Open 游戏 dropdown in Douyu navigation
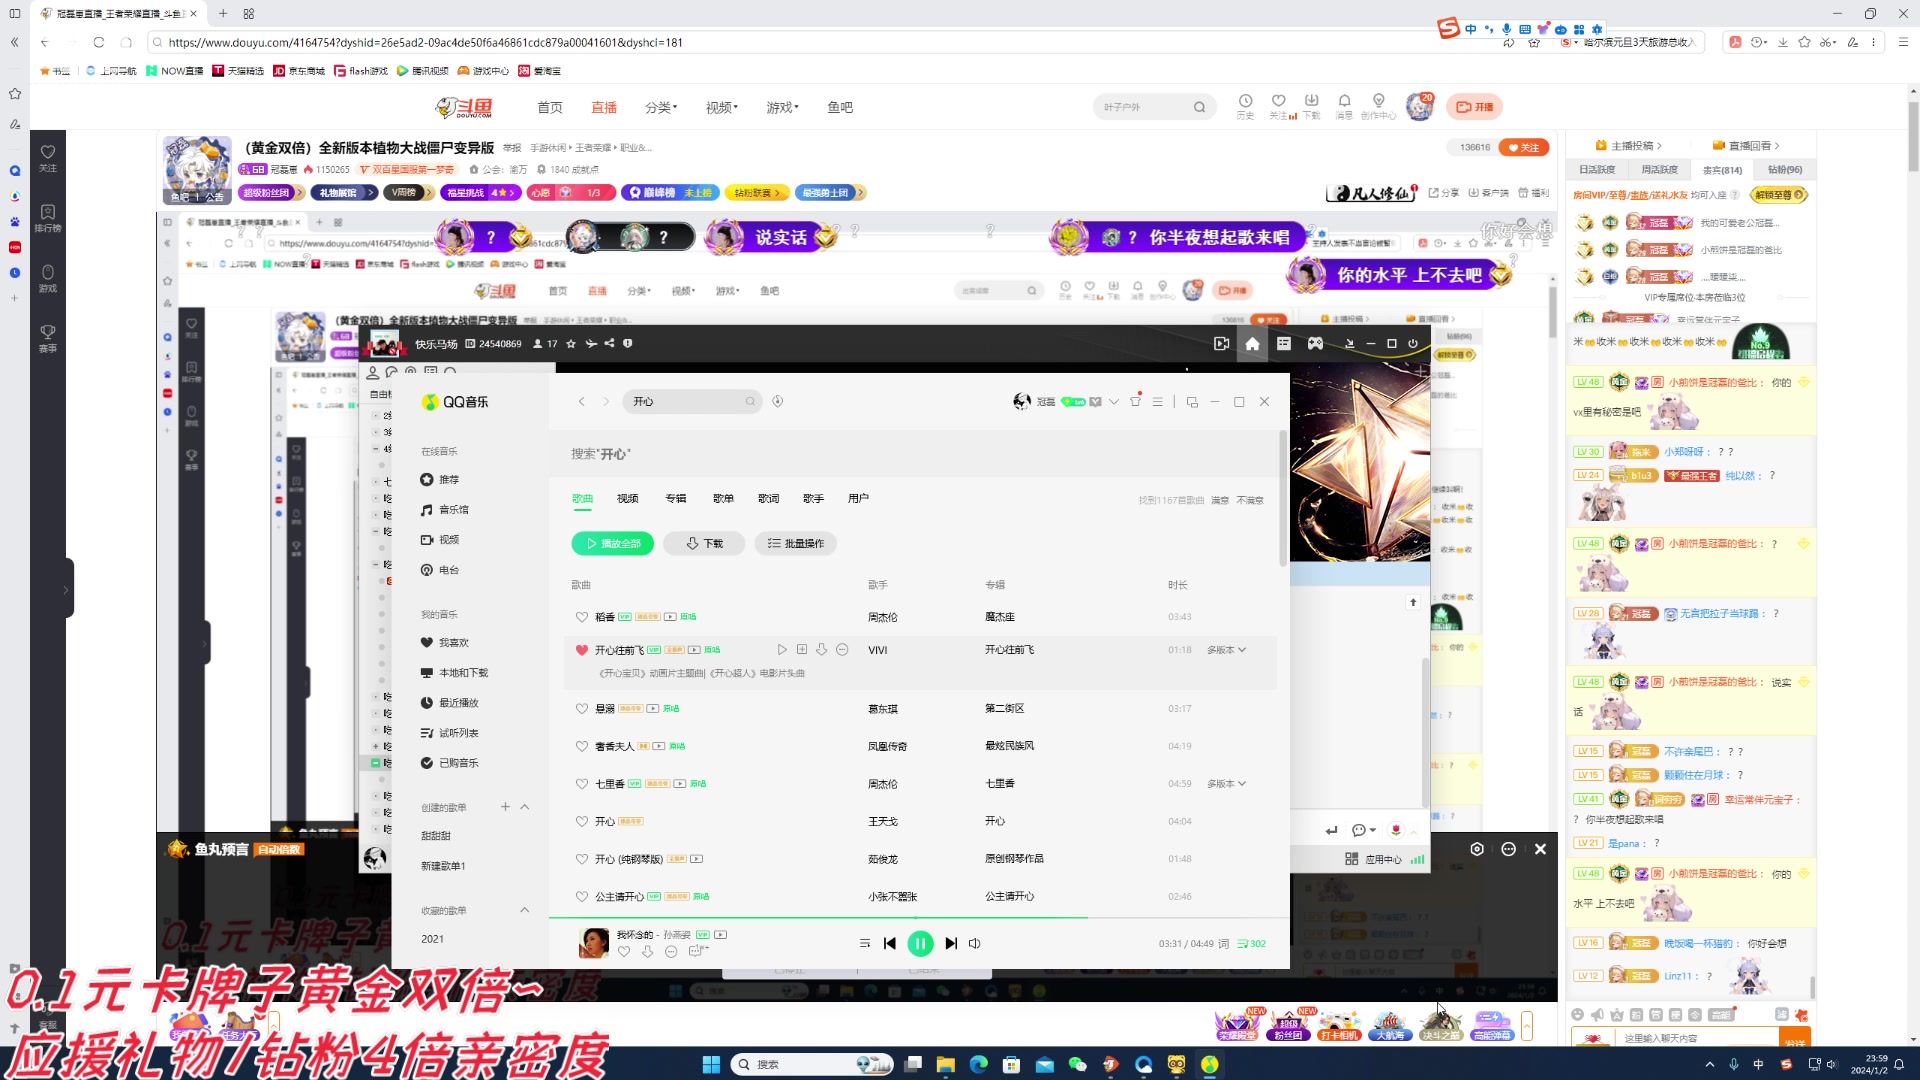This screenshot has width=1920, height=1080. point(783,107)
